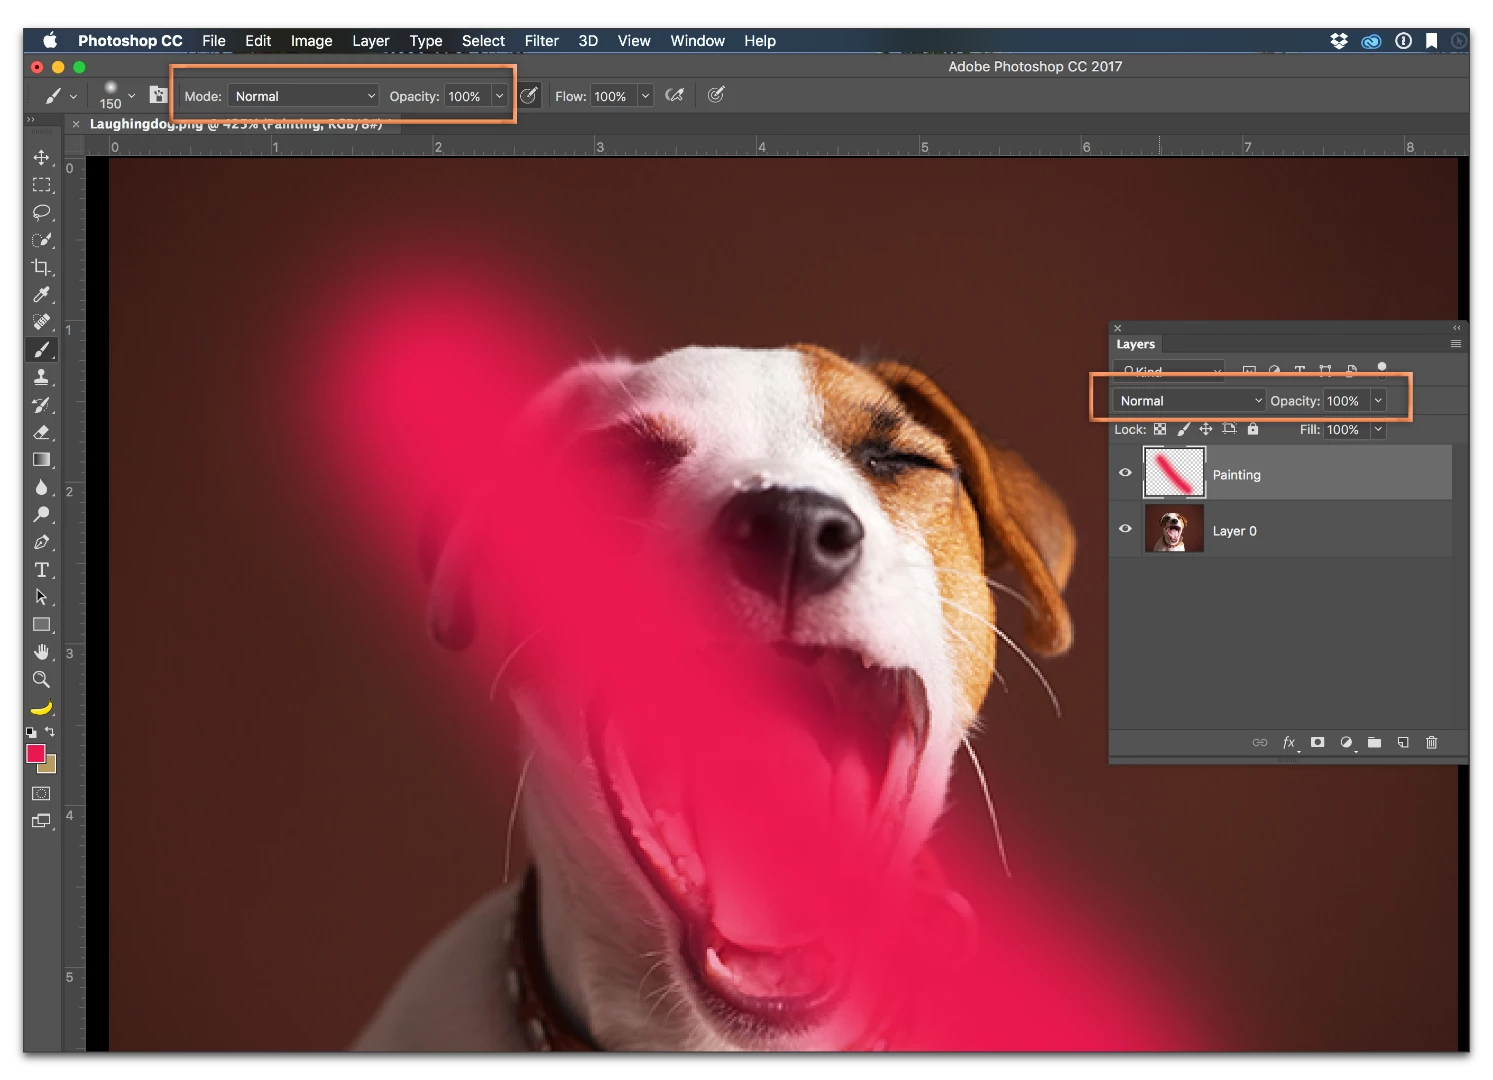Hide Layer 0 visibility
The width and height of the screenshot is (1493, 1080).
(x=1125, y=529)
